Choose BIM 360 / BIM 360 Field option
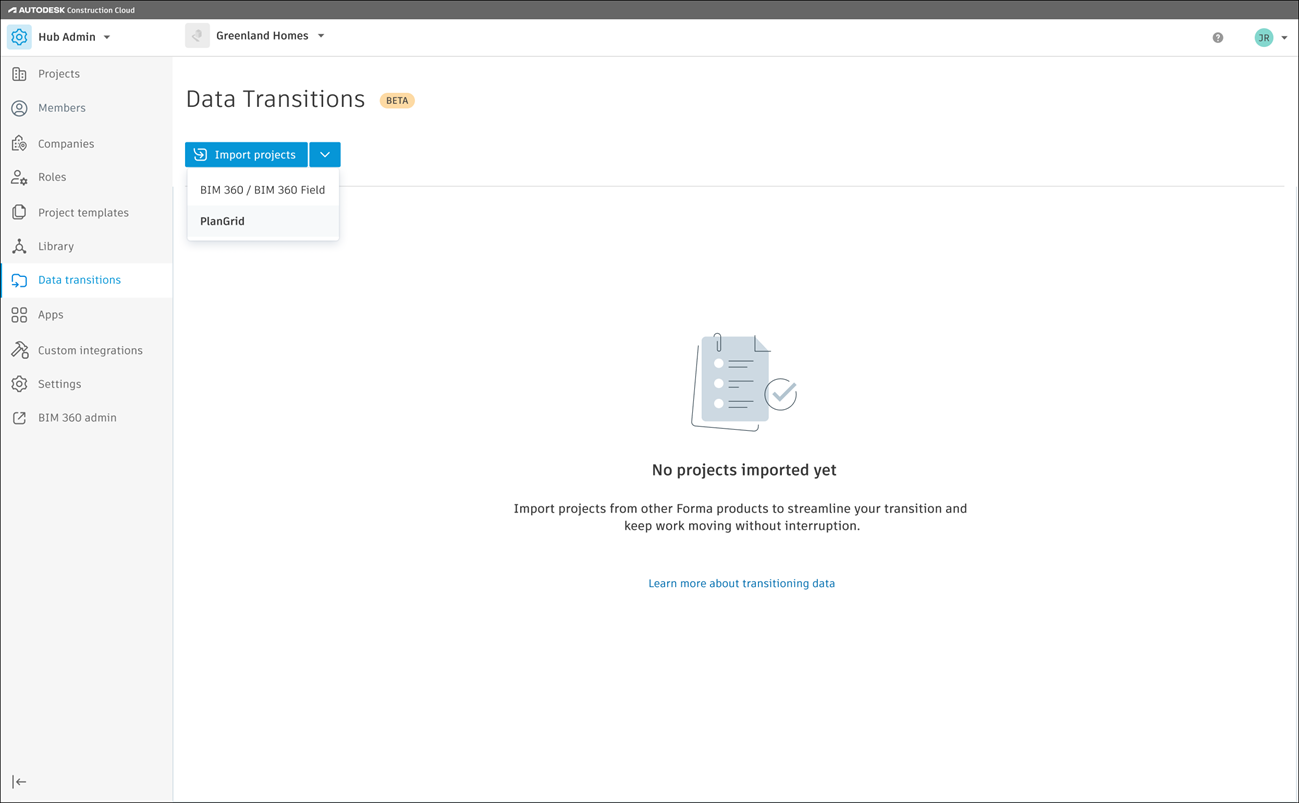This screenshot has width=1299, height=803. [263, 190]
